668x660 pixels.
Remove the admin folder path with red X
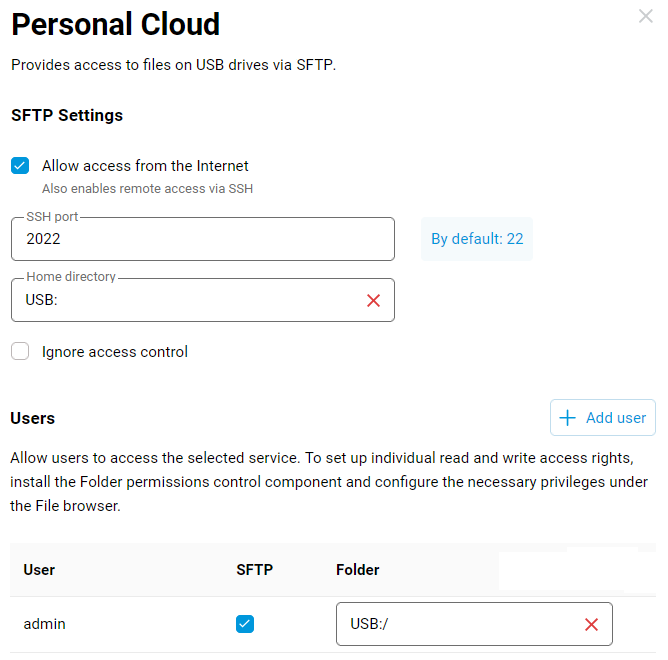click(591, 624)
